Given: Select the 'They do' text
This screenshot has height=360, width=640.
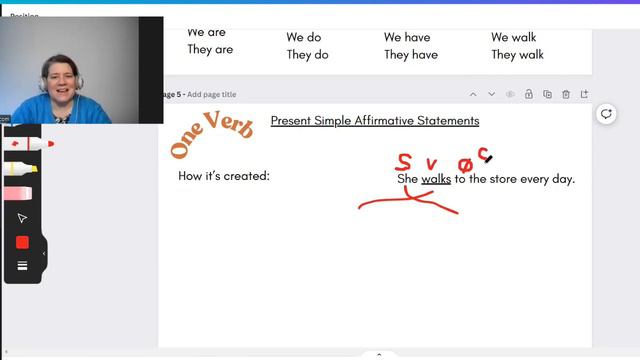Looking at the screenshot, I should [307, 55].
